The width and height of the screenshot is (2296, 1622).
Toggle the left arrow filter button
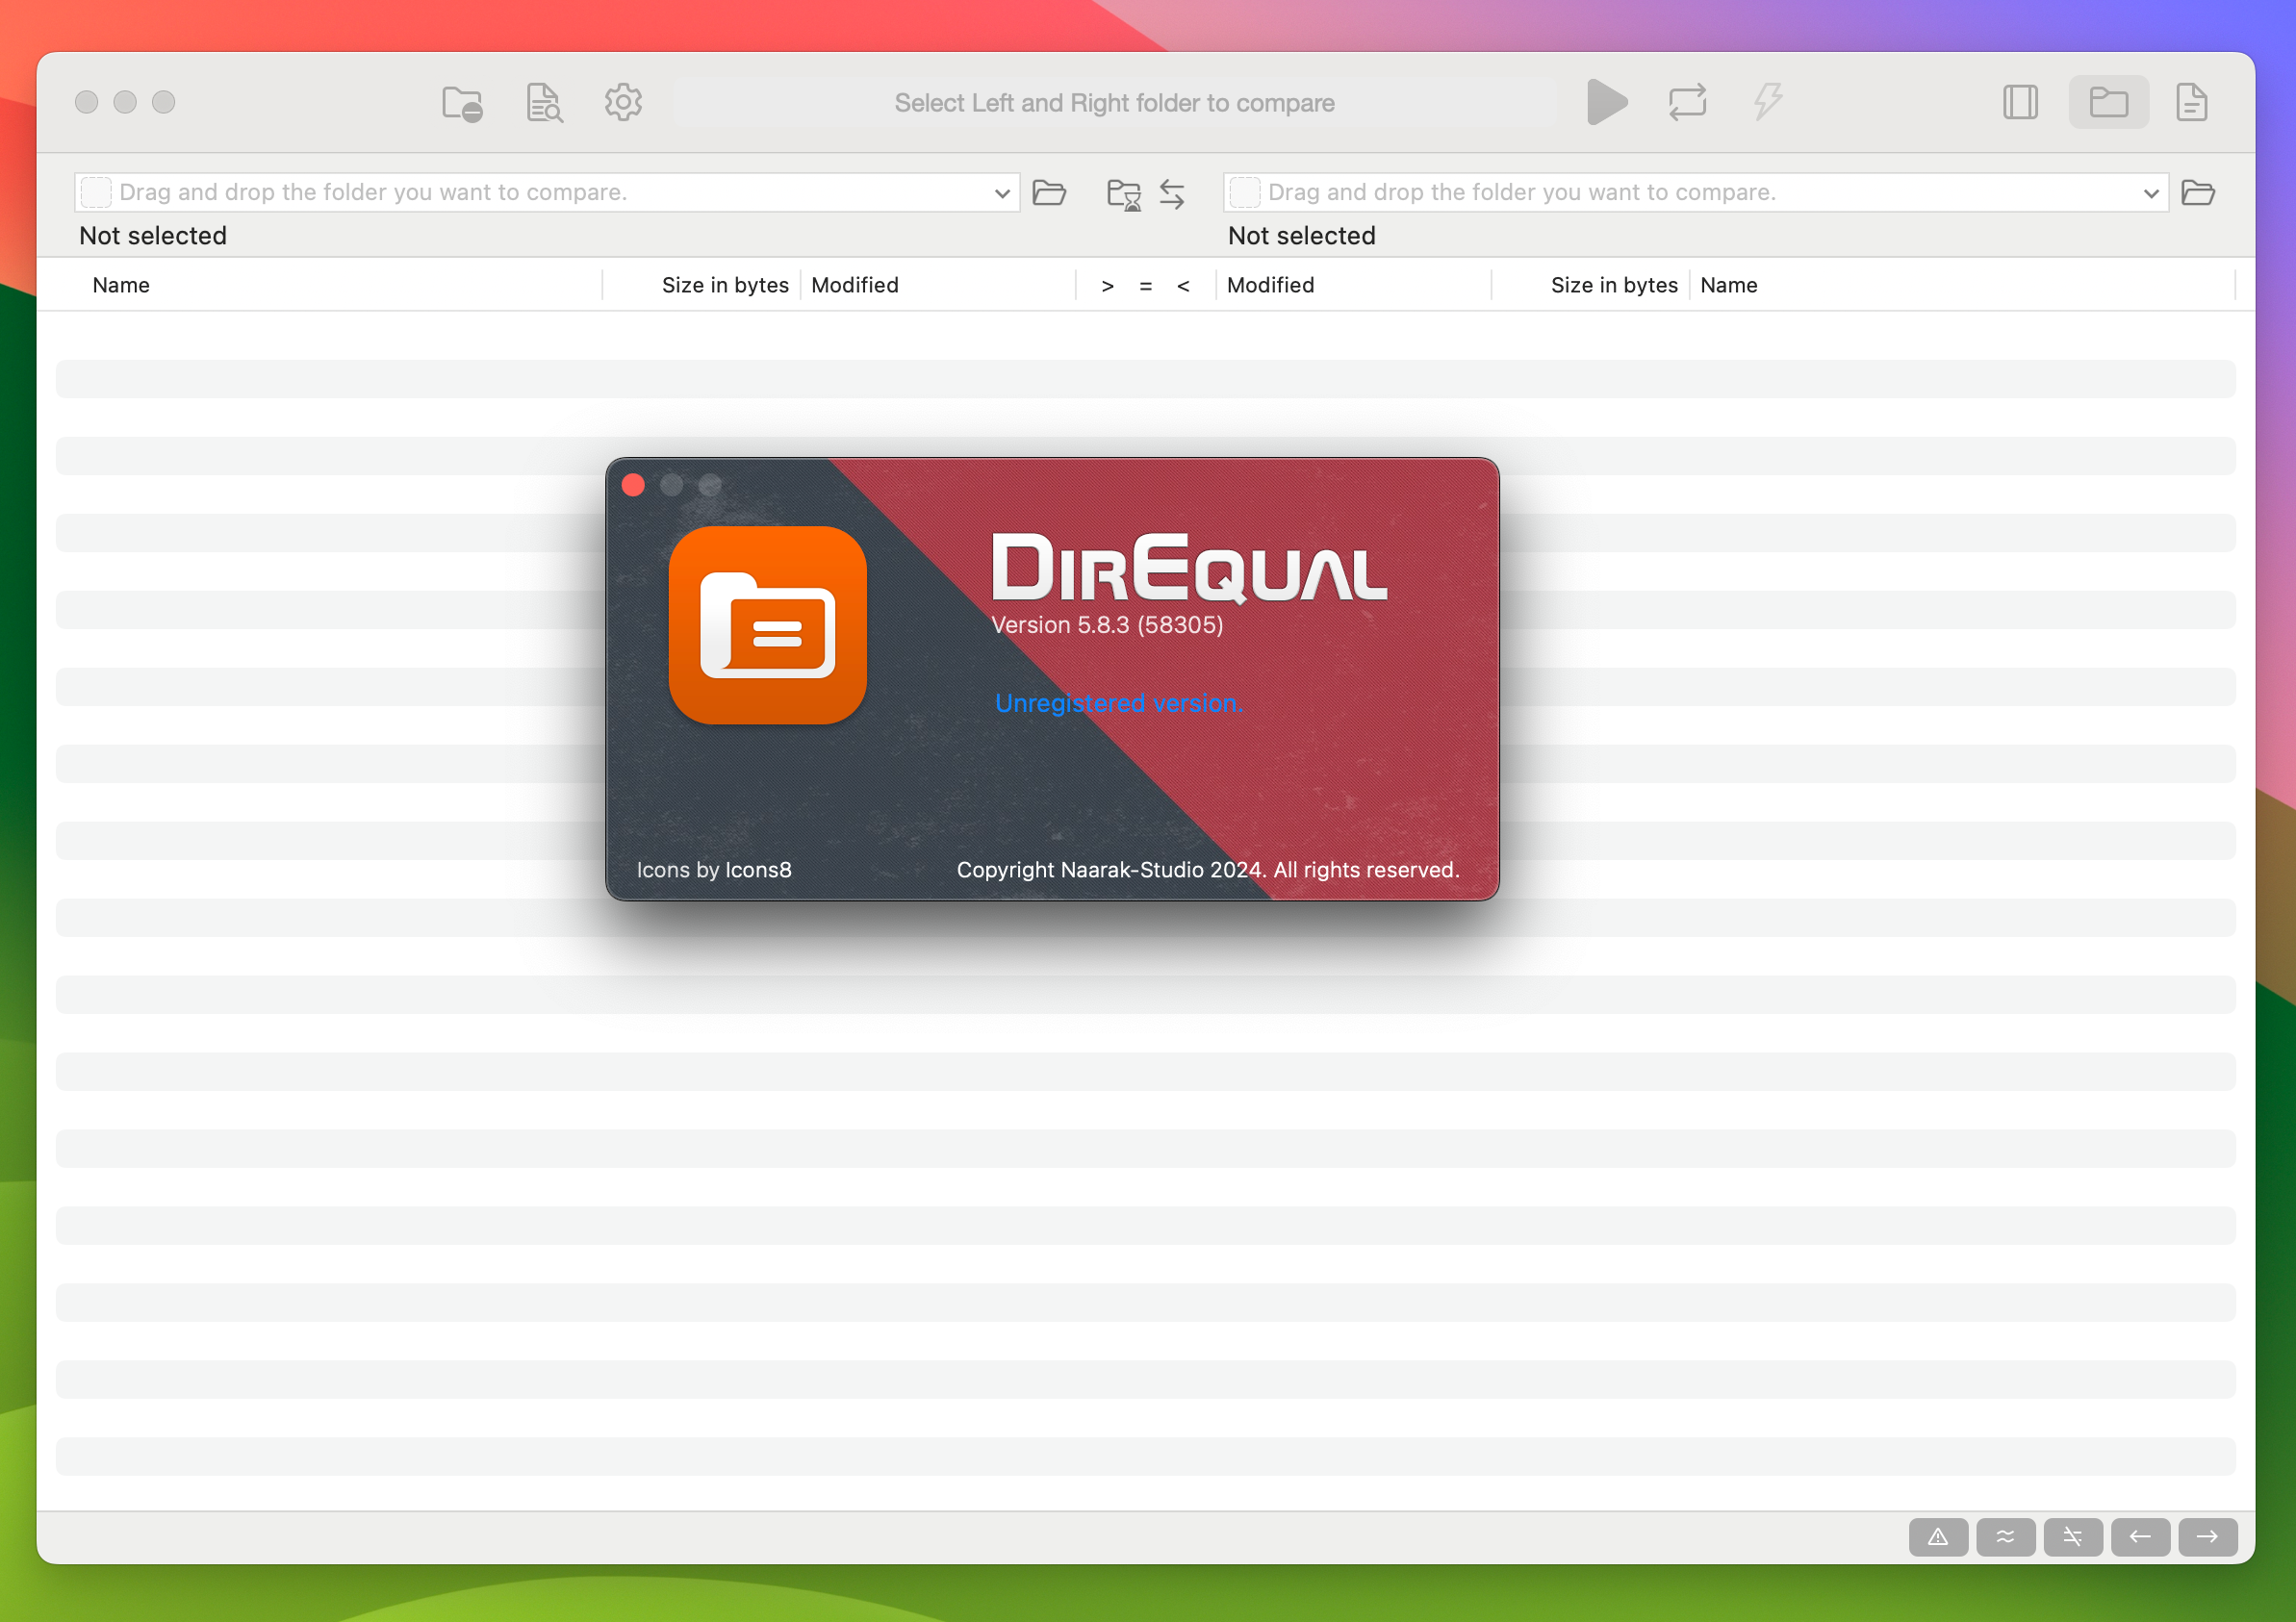point(2141,1537)
